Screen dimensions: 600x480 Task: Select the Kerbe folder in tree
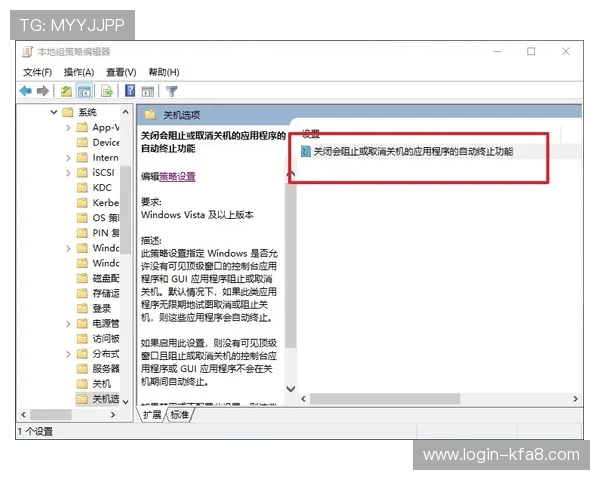coord(98,202)
